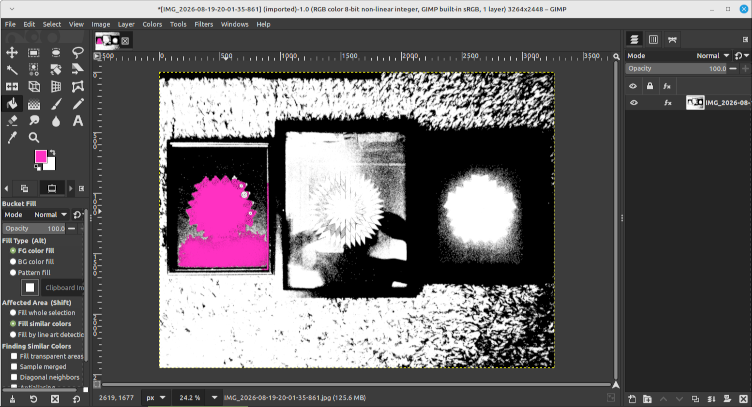This screenshot has width=752, height=407.
Task: Select the Eraser tool
Action: click(12, 121)
